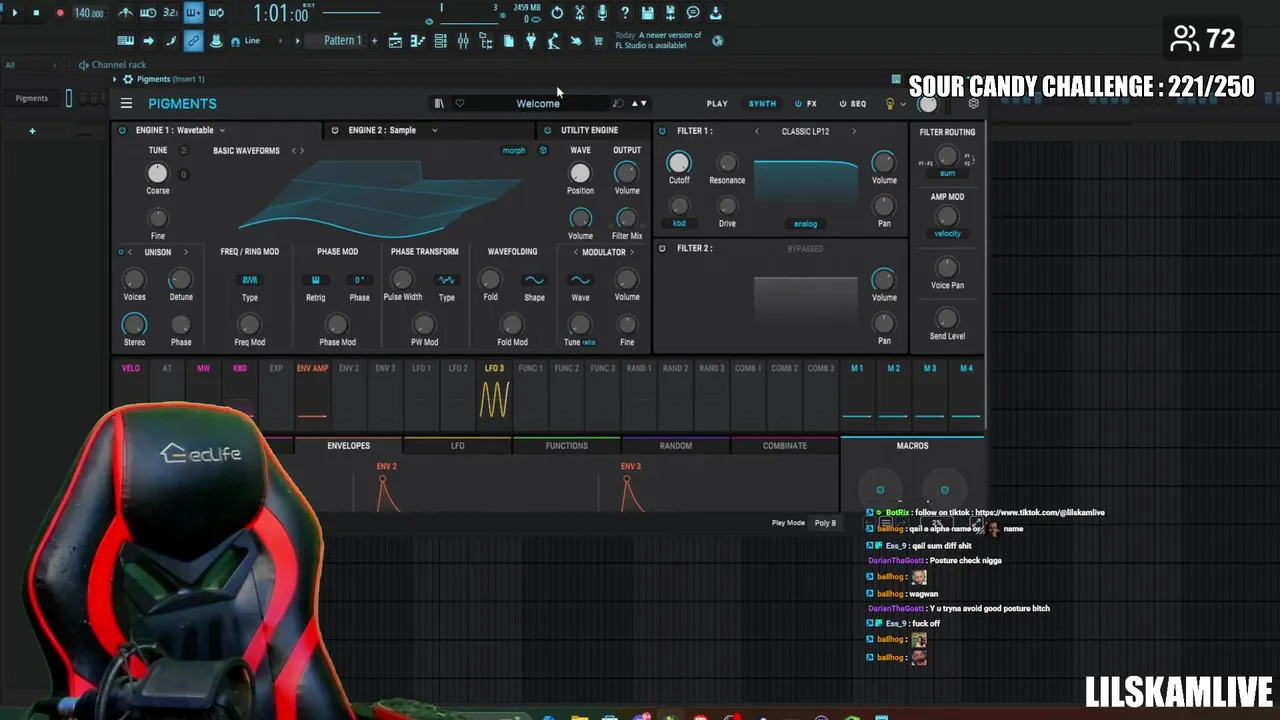Favorite the preset with the heart icon
Screen dimensions: 1280x720
pyautogui.click(x=459, y=103)
